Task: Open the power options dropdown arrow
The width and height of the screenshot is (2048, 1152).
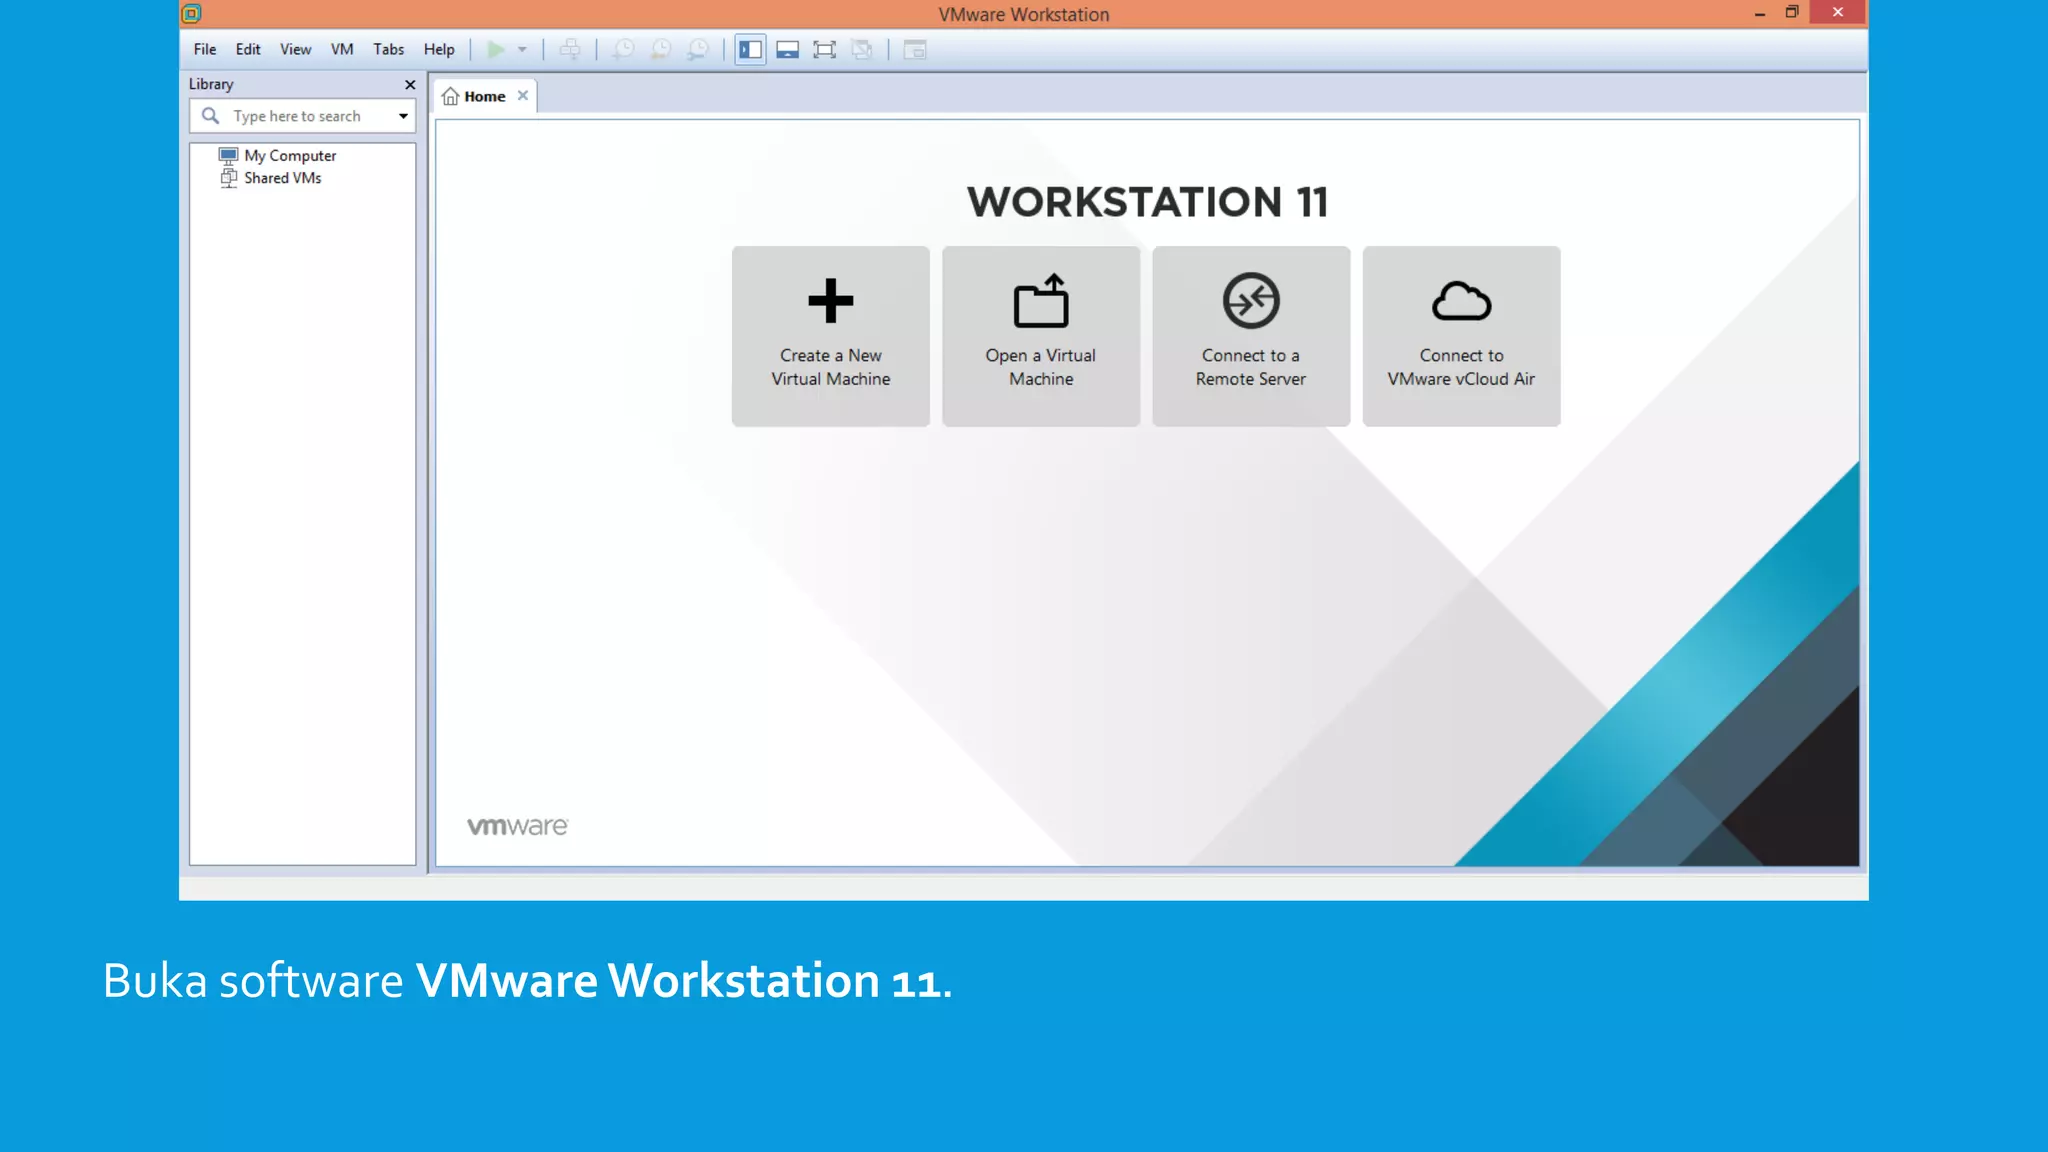Action: tap(522, 50)
